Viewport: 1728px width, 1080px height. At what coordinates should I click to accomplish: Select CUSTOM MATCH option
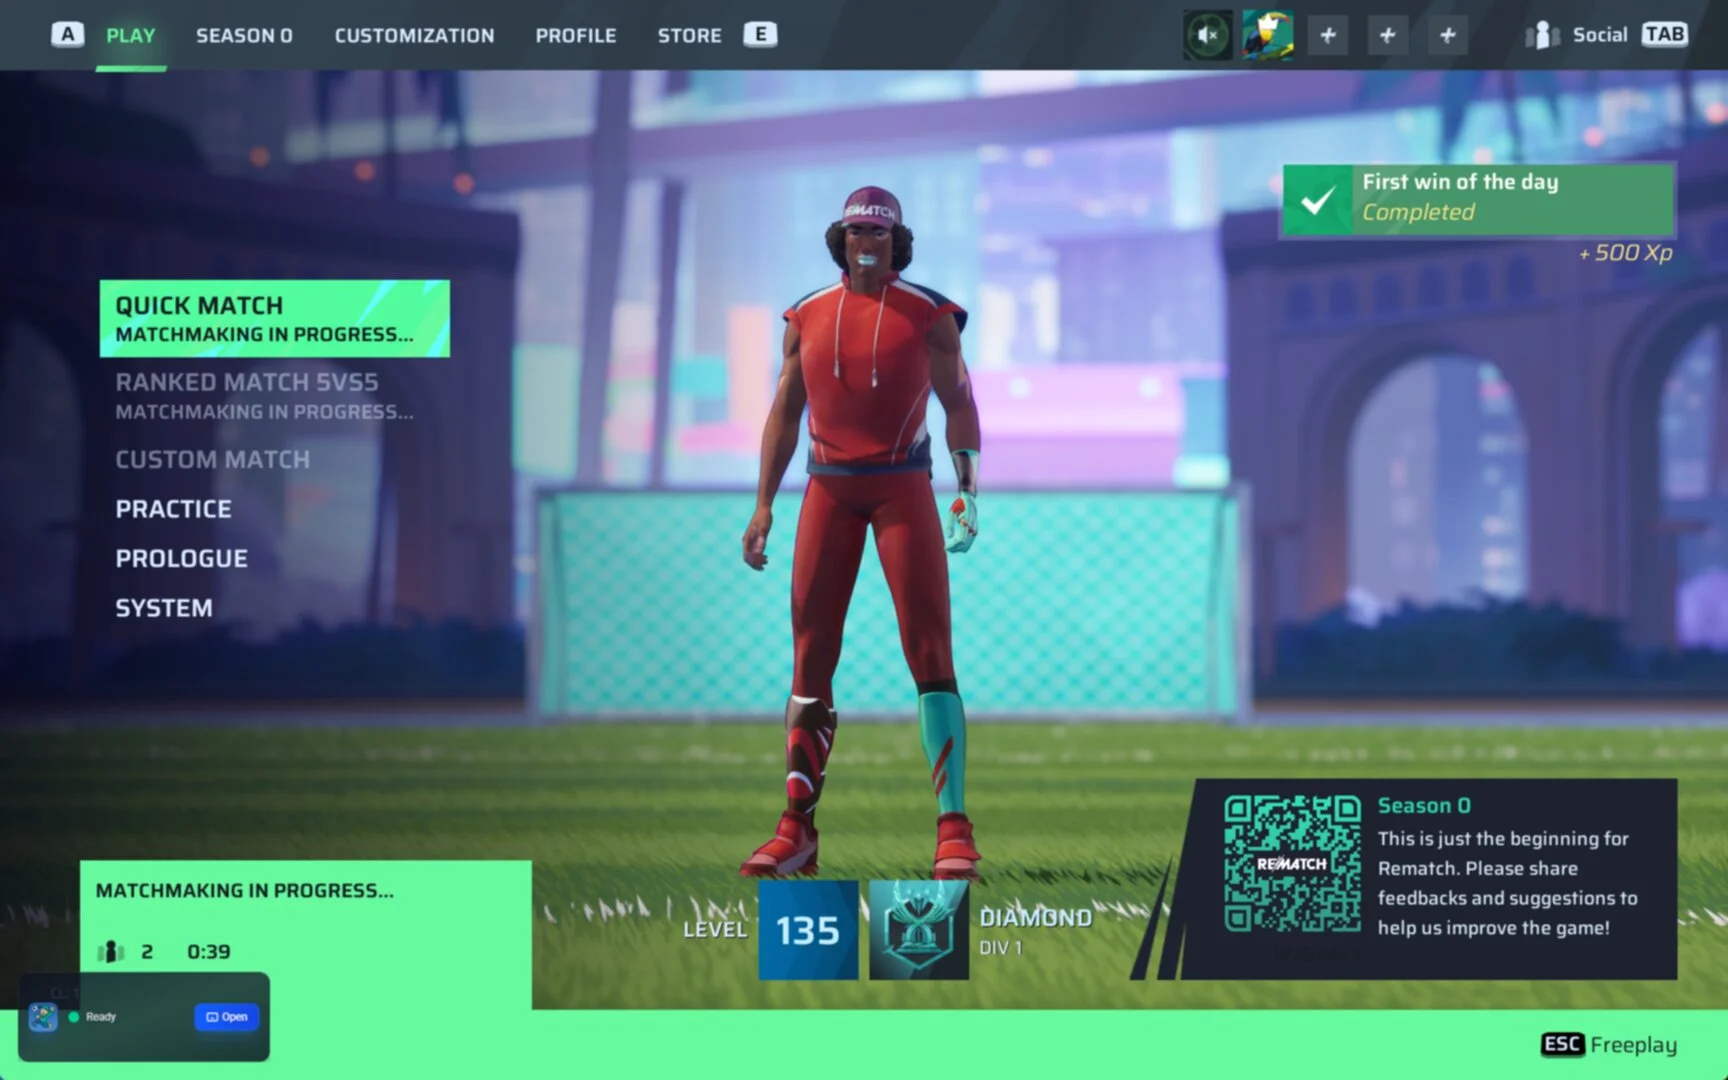(213, 460)
